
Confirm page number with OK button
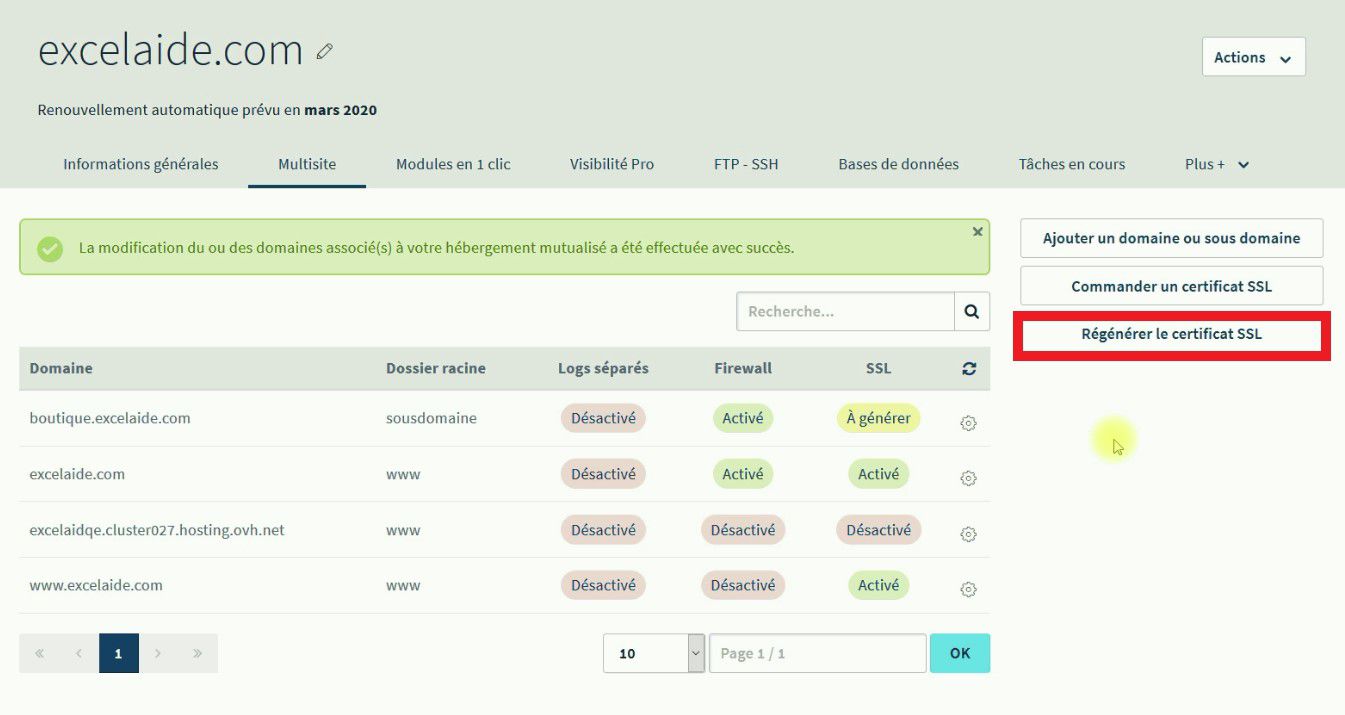960,653
